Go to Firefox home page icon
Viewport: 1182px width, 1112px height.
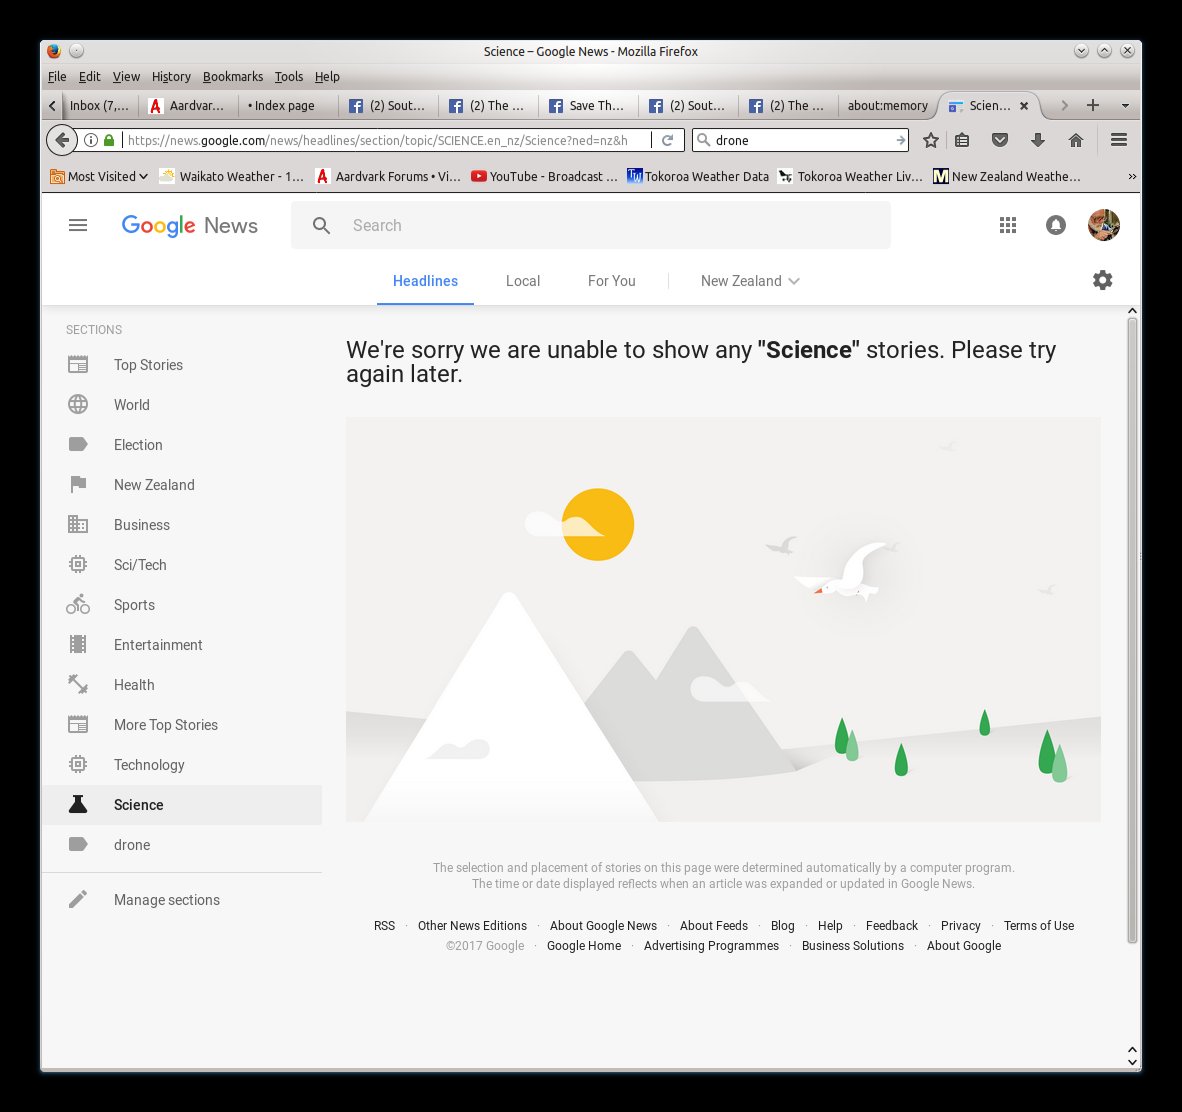(1076, 140)
